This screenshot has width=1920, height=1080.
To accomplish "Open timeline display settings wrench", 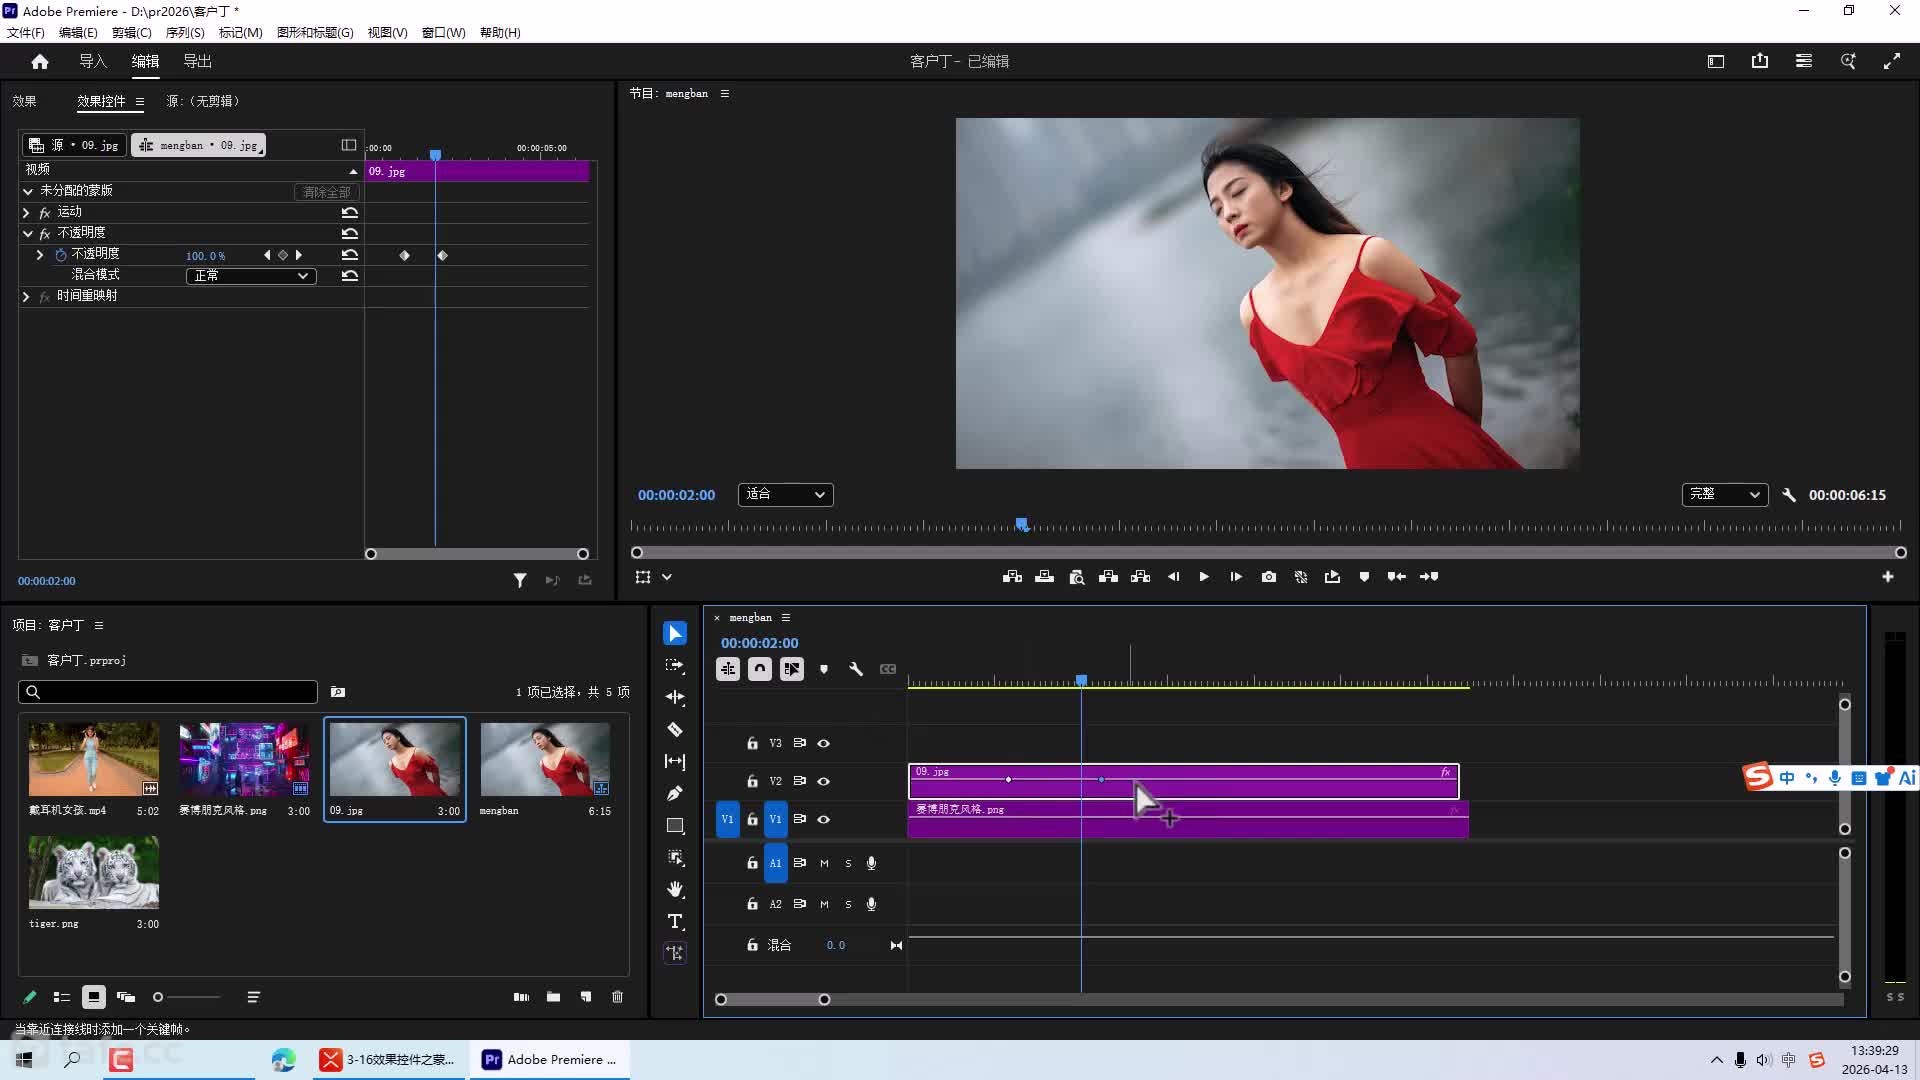I will coord(856,670).
